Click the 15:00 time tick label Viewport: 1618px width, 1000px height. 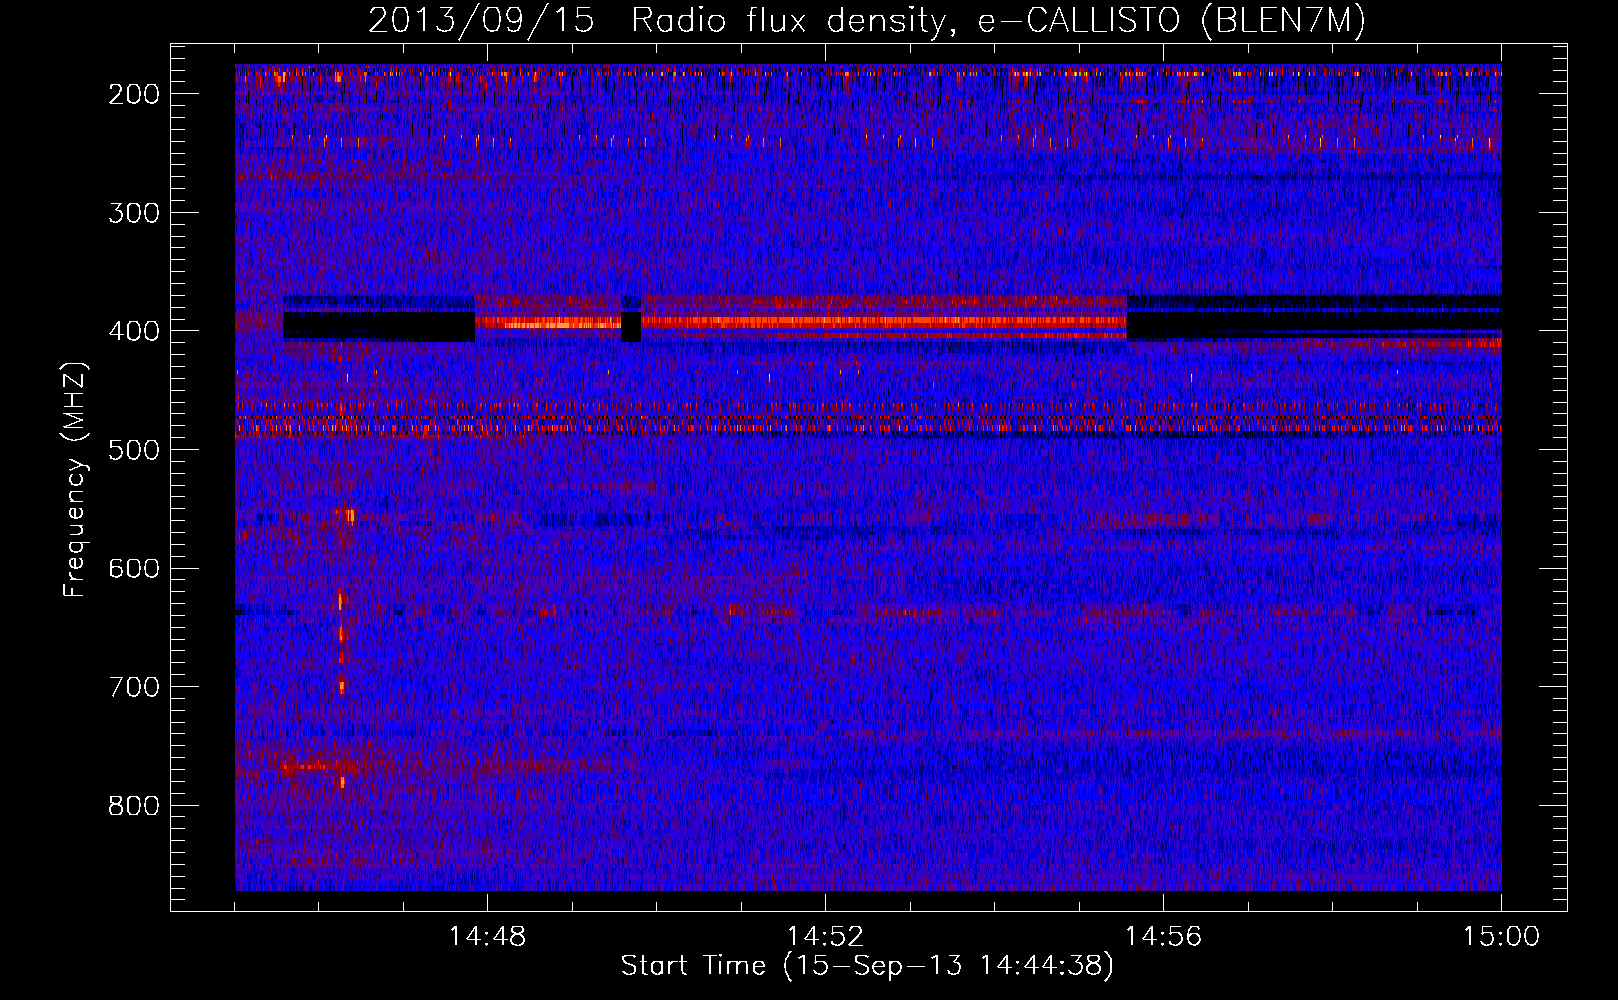click(x=1501, y=937)
